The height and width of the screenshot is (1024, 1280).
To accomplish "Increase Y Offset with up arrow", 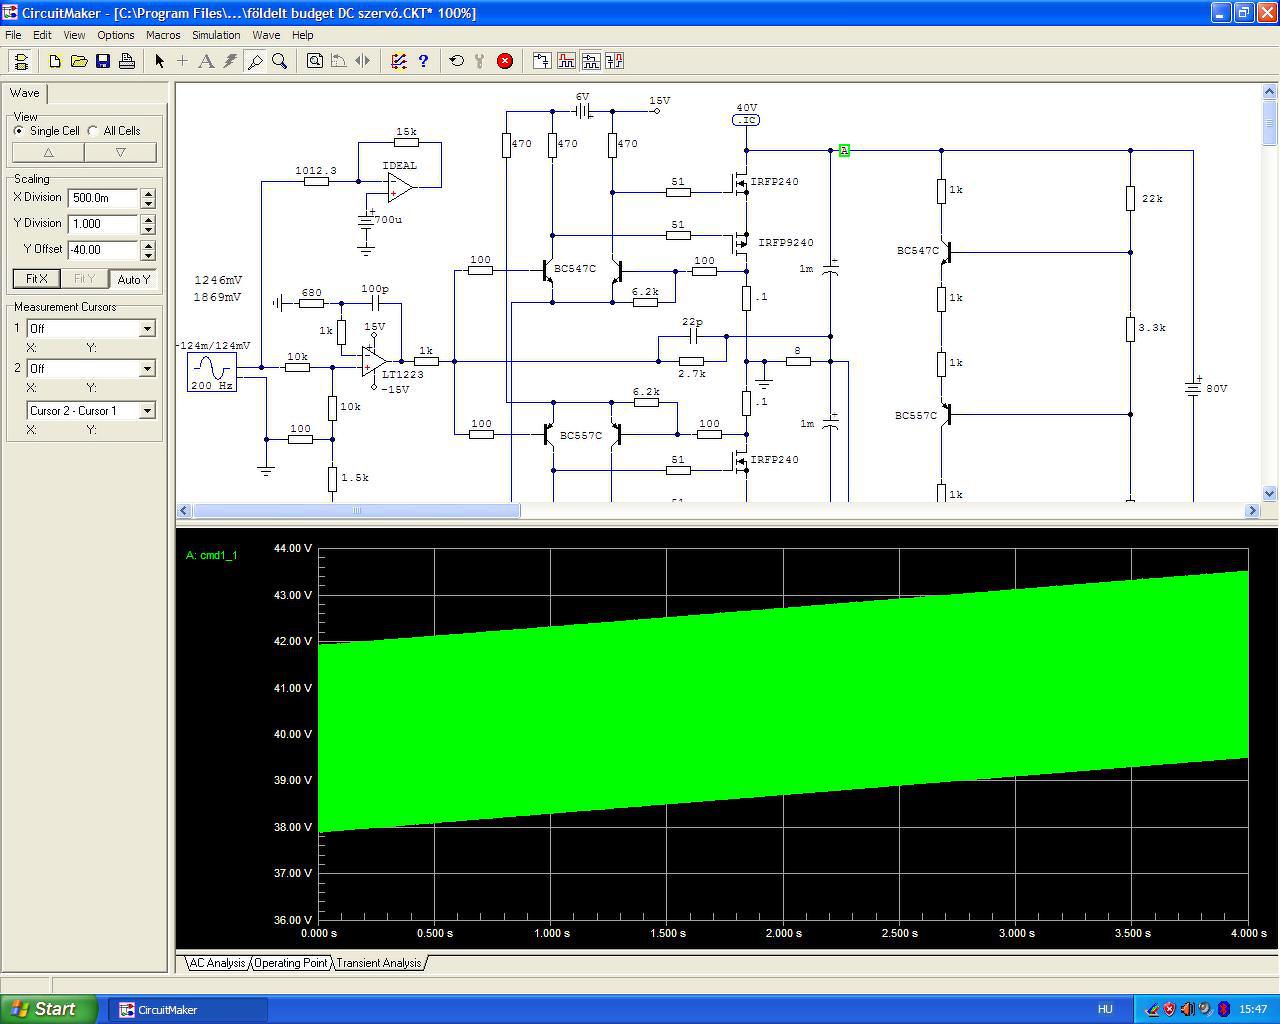I will (149, 245).
